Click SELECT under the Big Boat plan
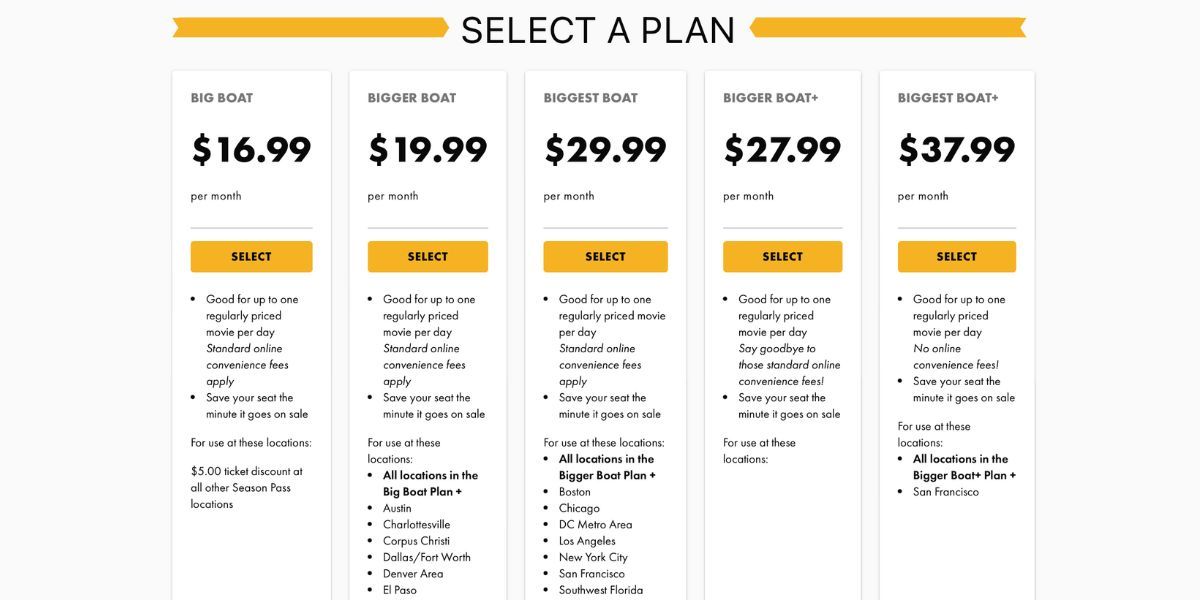The image size is (1200, 600). click(251, 256)
